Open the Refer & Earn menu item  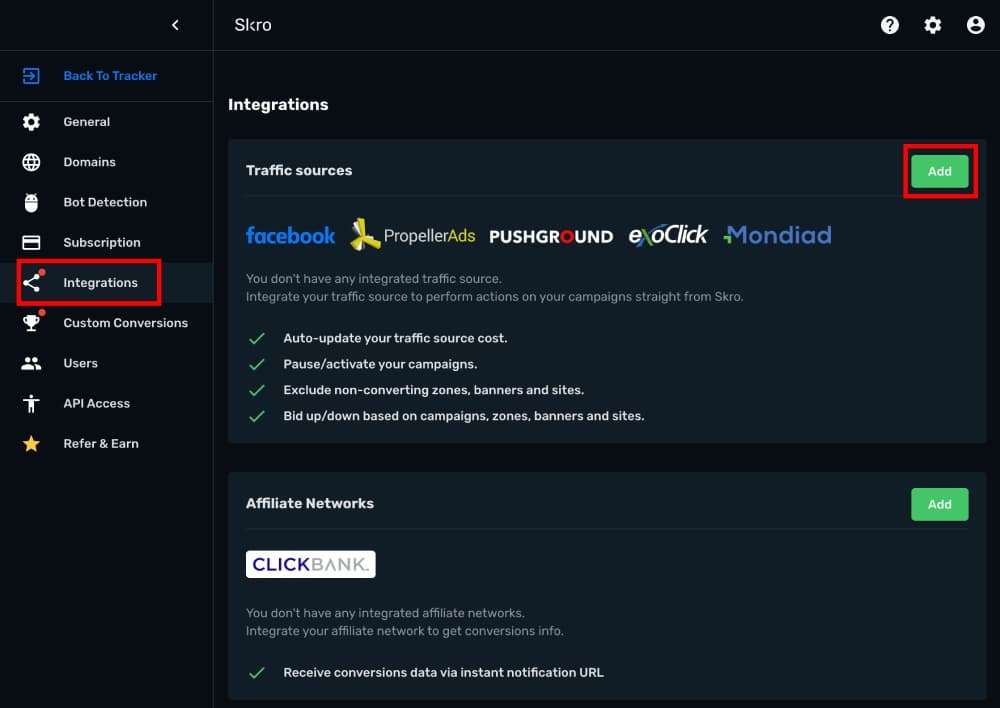tap(101, 443)
